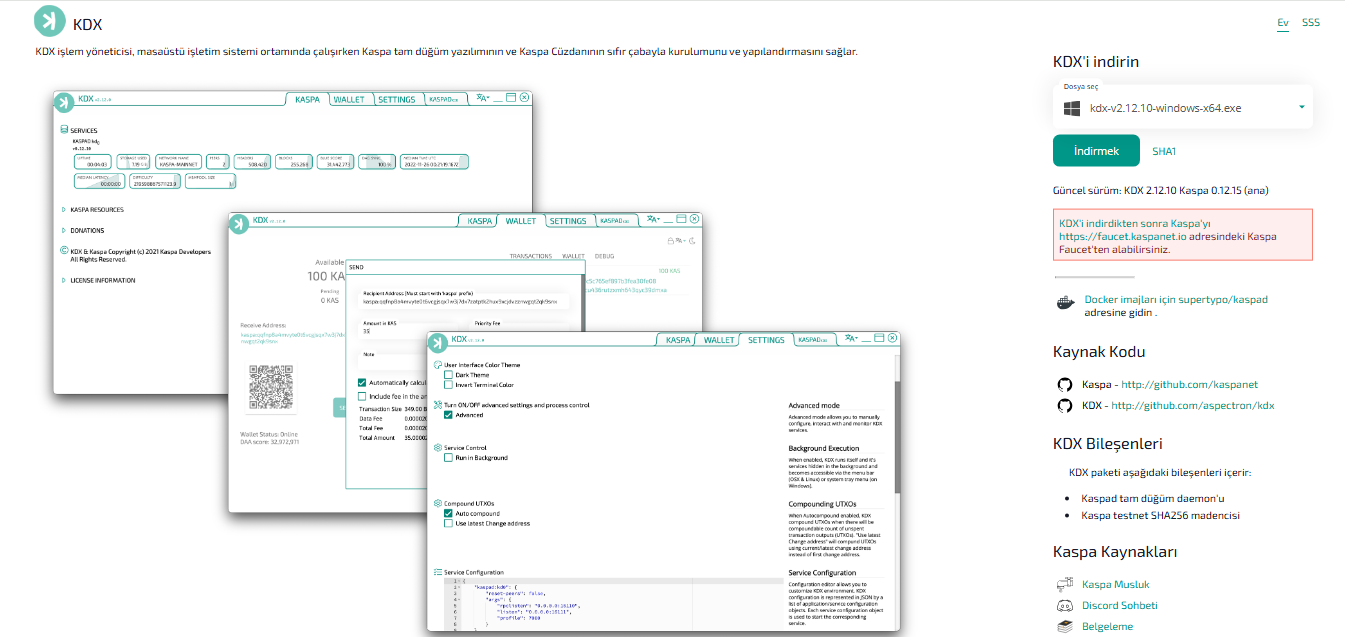Open the language icon in the Wallet-tab window
This screenshot has height=637, width=1345.
653,219
